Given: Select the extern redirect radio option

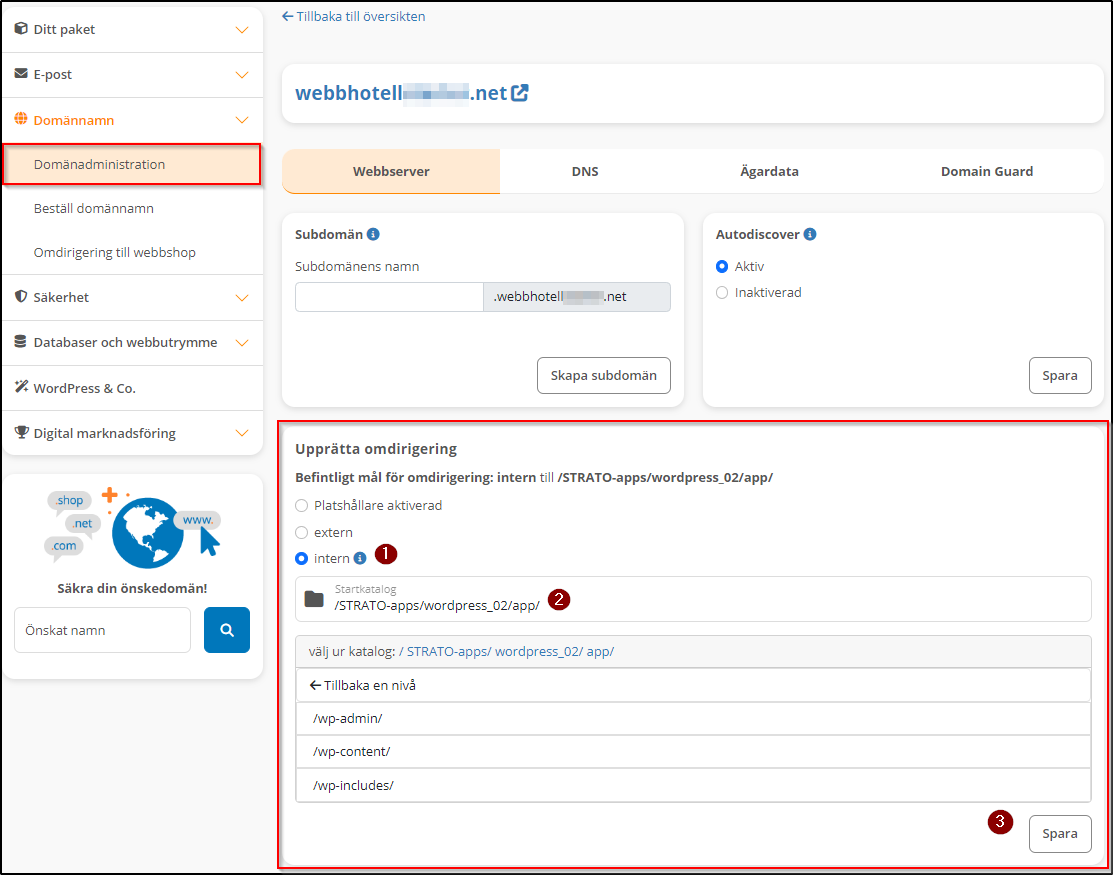Looking at the screenshot, I should click(x=302, y=532).
